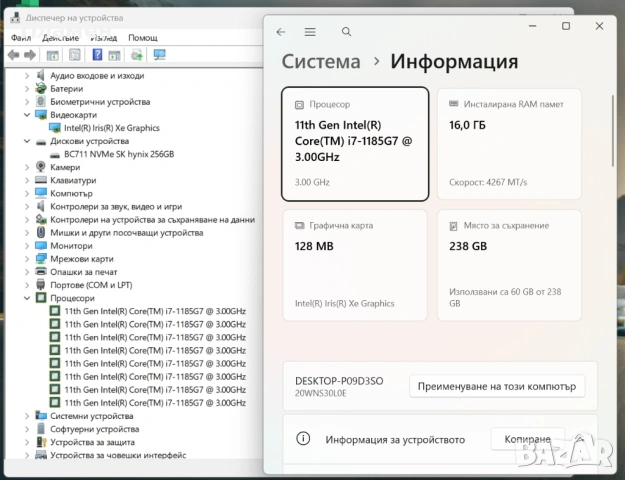Collapse the Видеокарти tree node
Image resolution: width=625 pixels, height=480 pixels.
(27, 115)
